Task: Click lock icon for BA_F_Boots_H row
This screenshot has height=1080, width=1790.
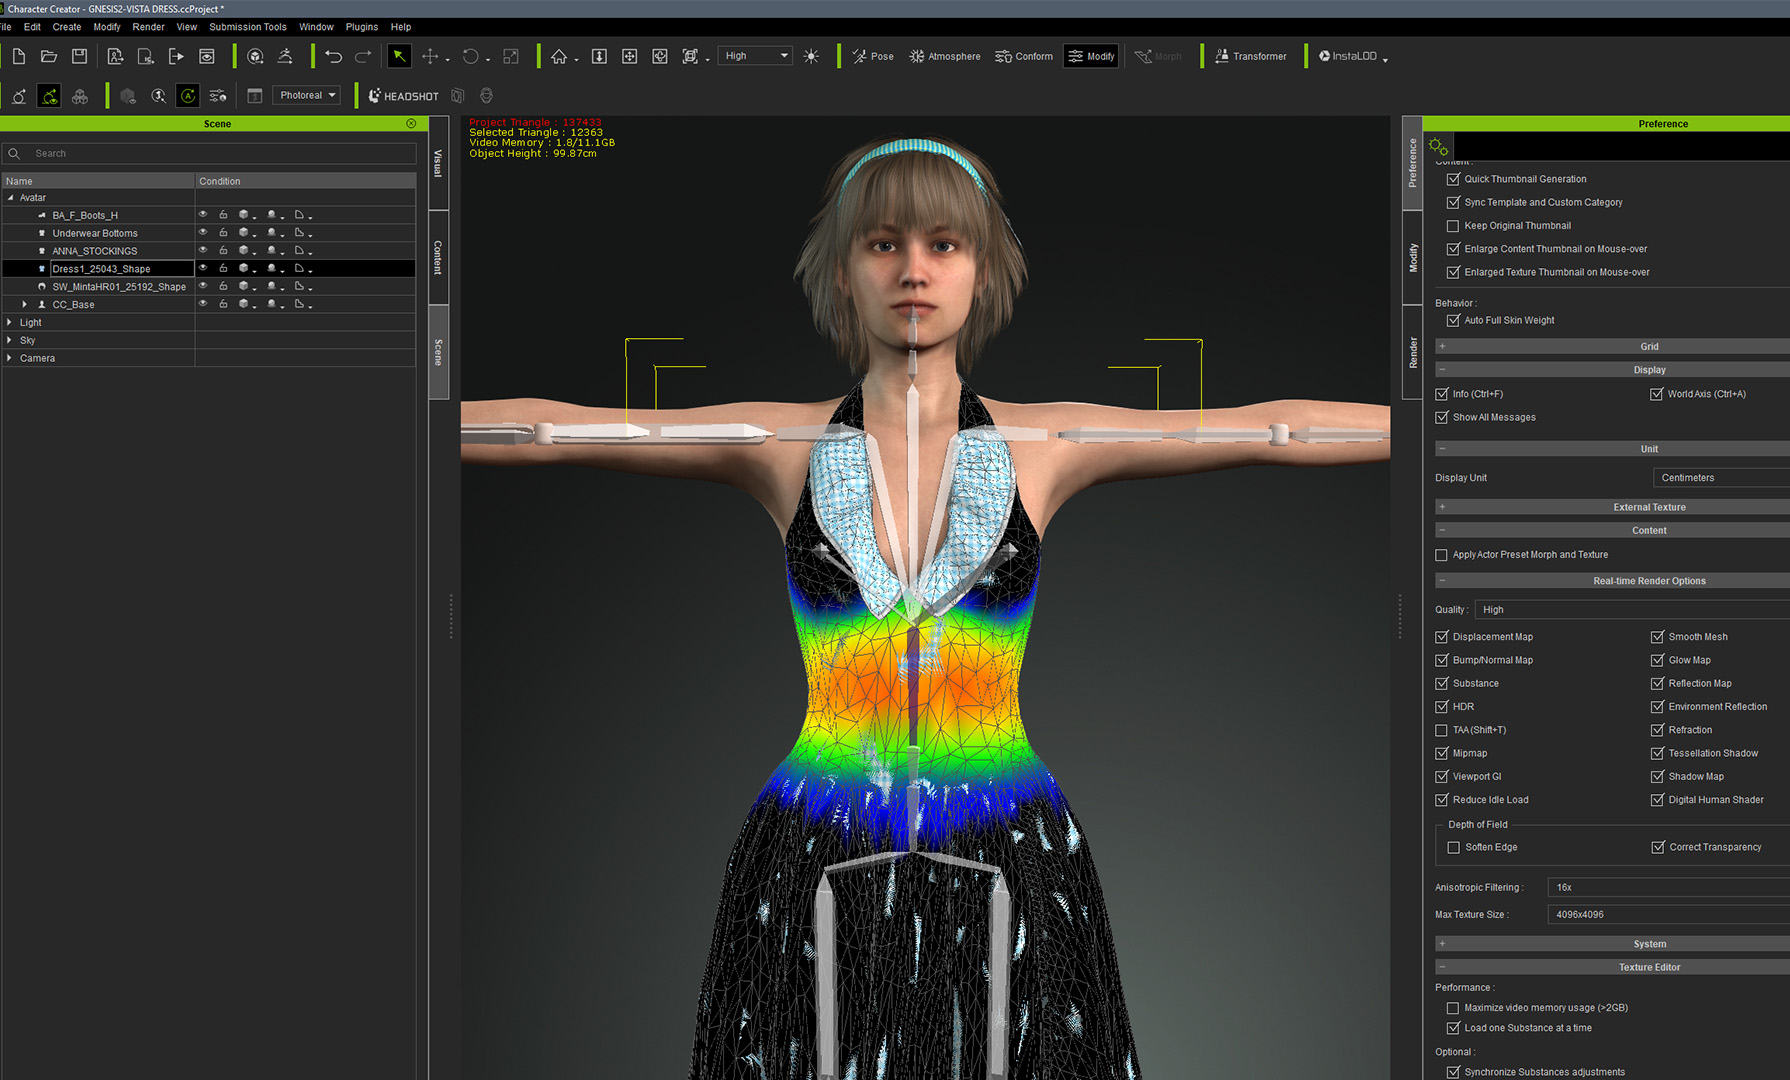Action: tap(223, 215)
